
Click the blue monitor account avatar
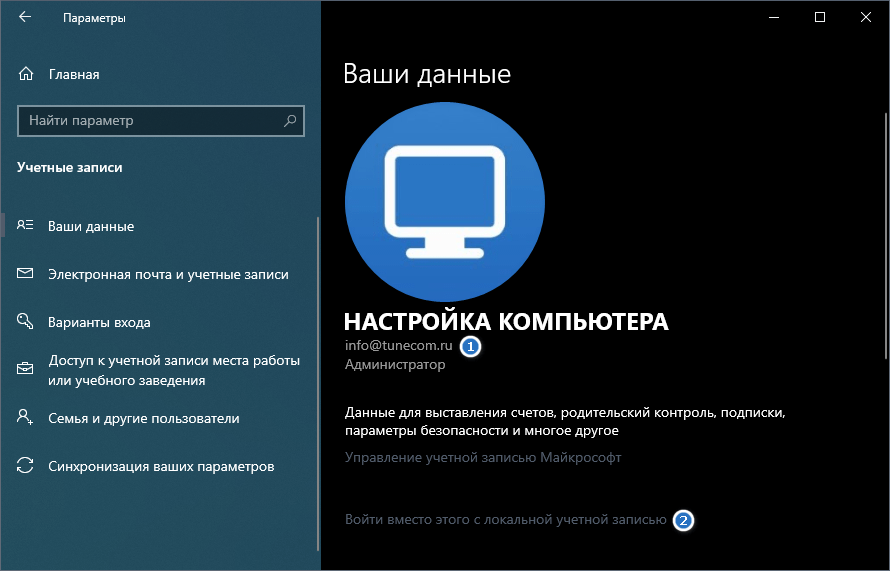click(445, 202)
